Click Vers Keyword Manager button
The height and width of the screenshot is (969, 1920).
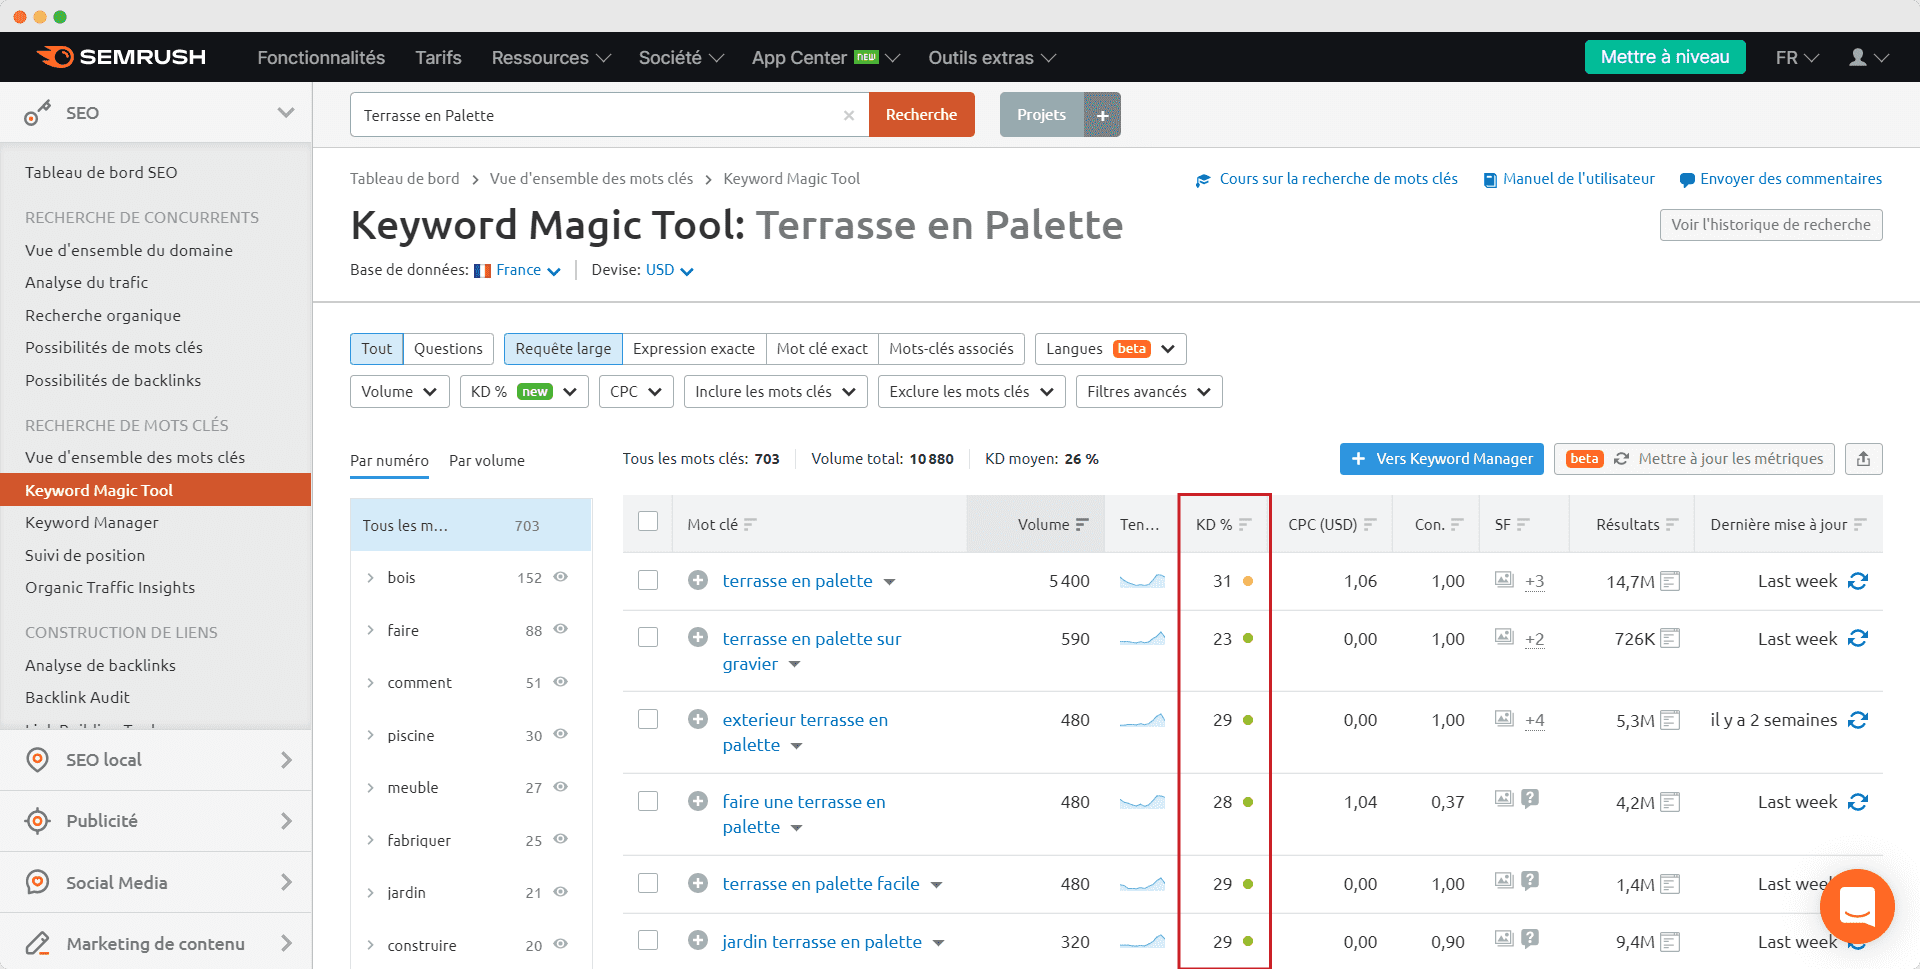(x=1442, y=459)
